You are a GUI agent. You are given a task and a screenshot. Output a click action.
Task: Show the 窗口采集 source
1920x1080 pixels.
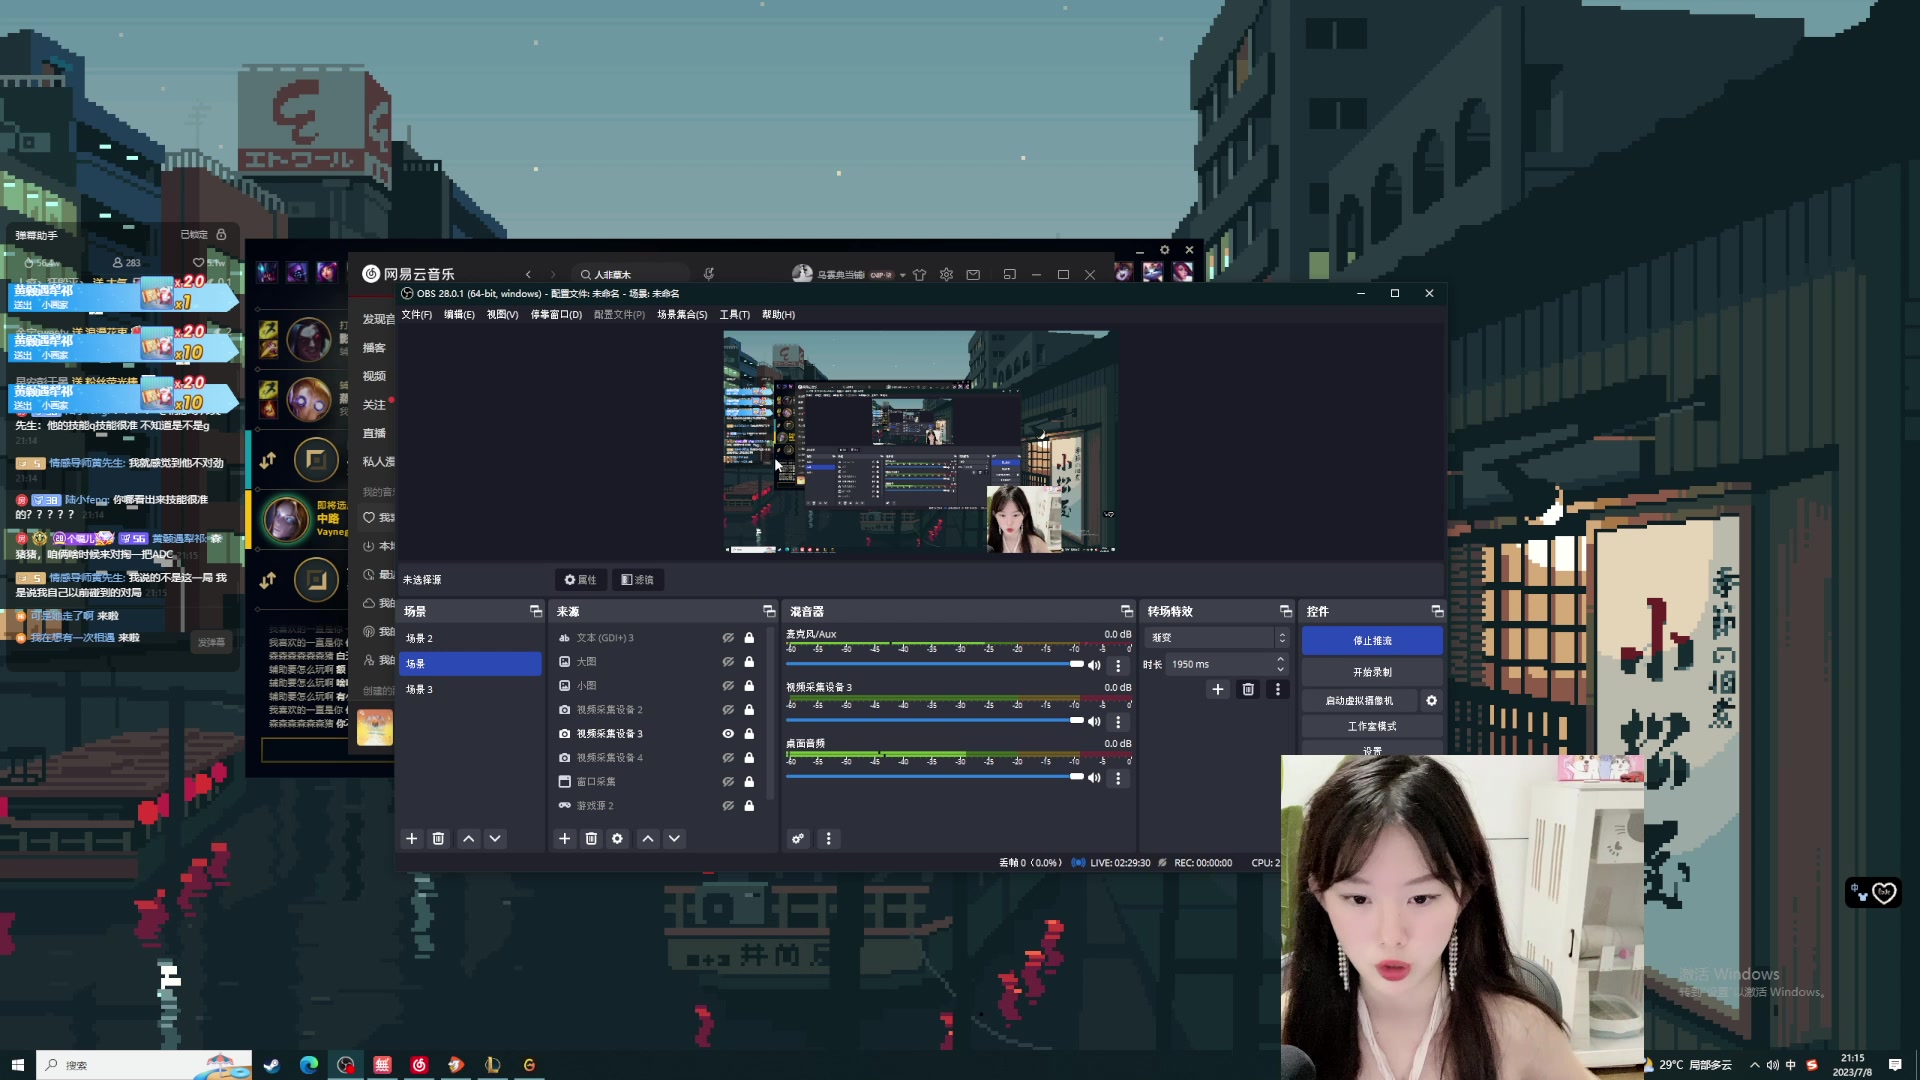(x=728, y=782)
